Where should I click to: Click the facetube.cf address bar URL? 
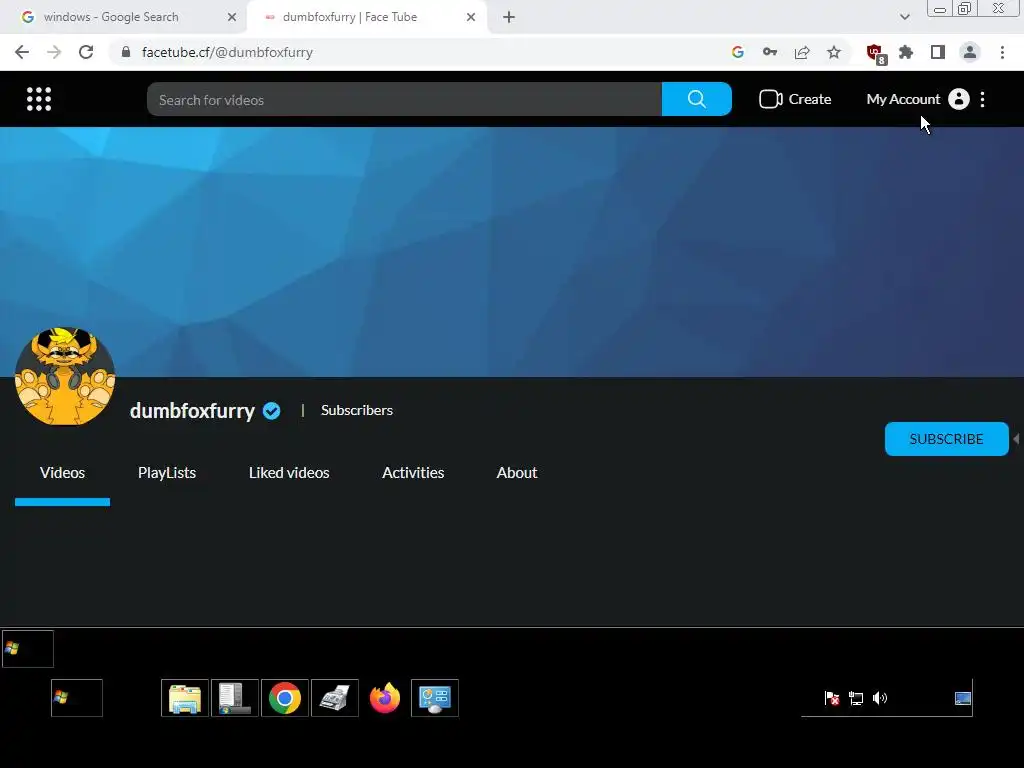coord(227,52)
